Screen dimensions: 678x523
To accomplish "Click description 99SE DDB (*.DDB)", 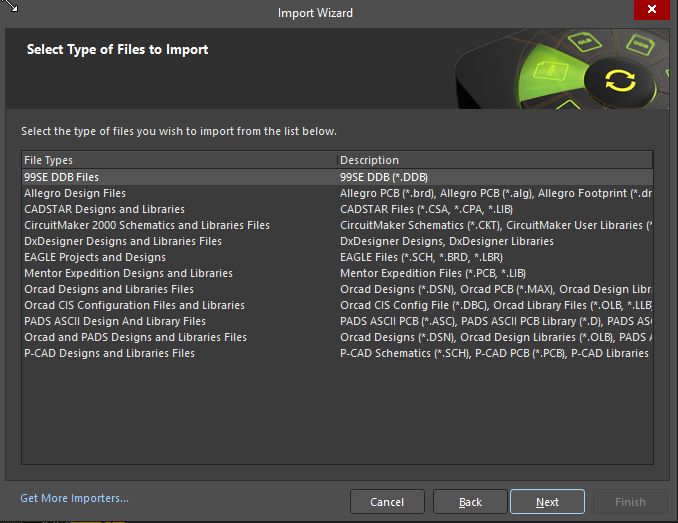I will coord(384,177).
